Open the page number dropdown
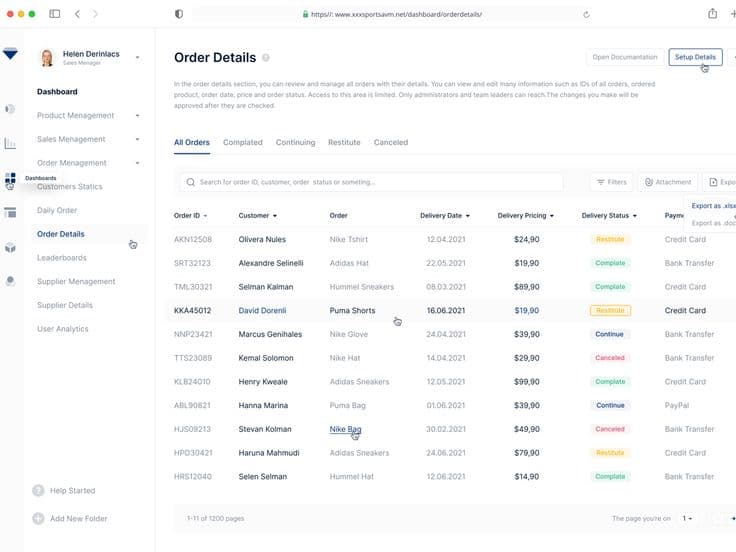The width and height of the screenshot is (736, 552). [x=687, y=519]
